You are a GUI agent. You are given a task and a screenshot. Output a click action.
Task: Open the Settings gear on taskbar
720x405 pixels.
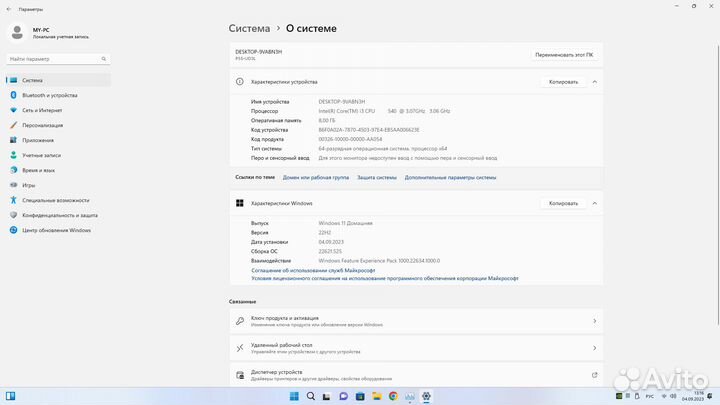tap(426, 396)
